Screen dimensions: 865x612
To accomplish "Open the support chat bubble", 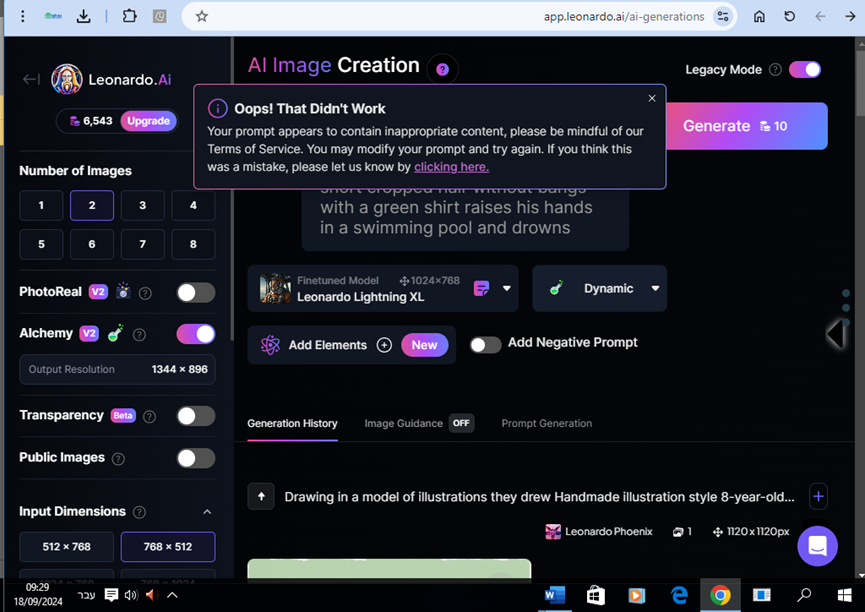I will pos(817,546).
